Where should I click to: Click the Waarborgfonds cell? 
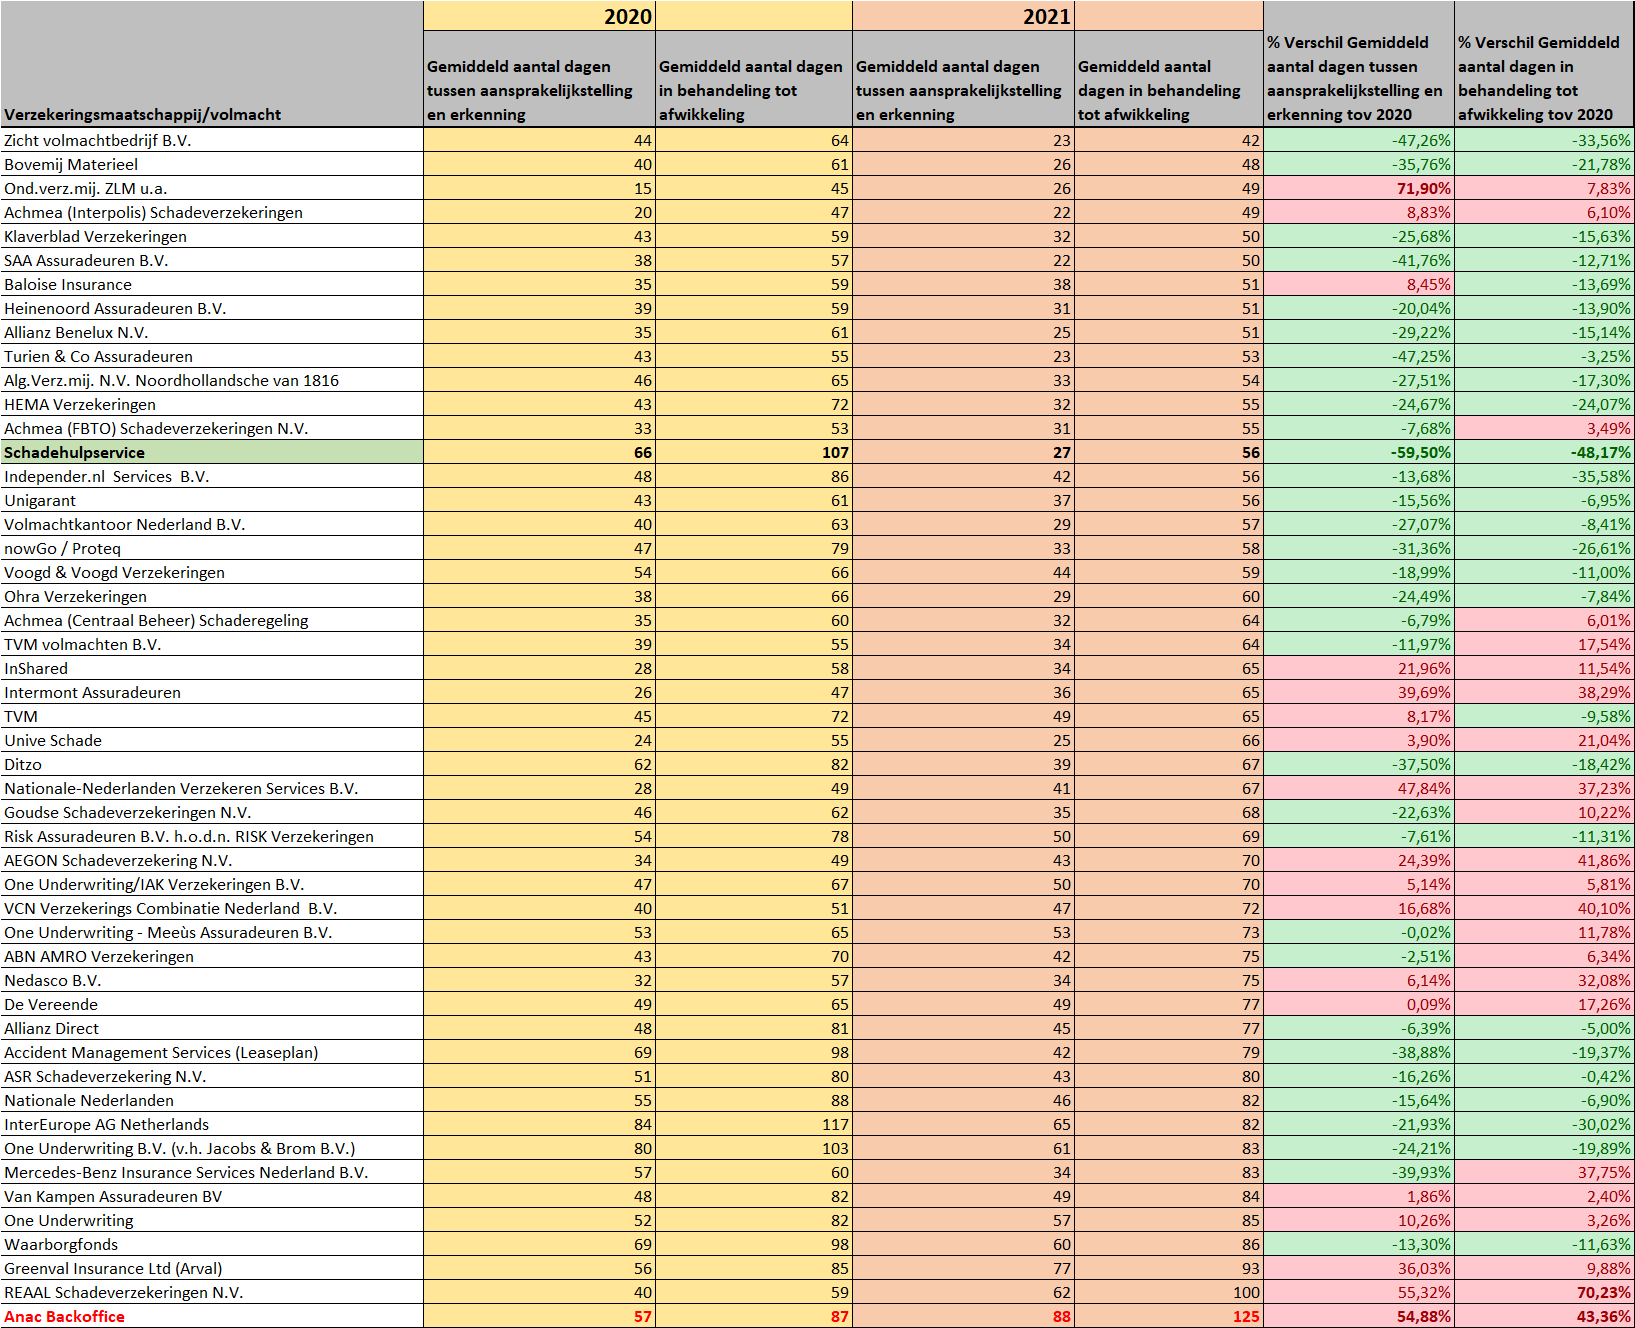tap(212, 1244)
